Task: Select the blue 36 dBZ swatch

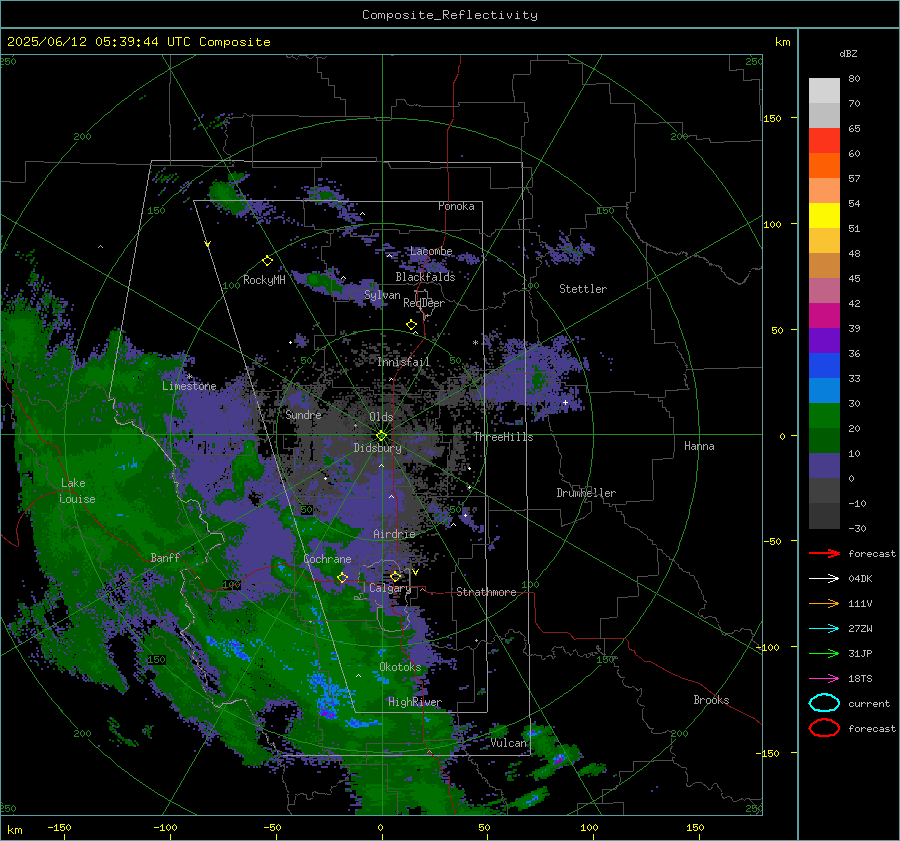Action: 824,366
